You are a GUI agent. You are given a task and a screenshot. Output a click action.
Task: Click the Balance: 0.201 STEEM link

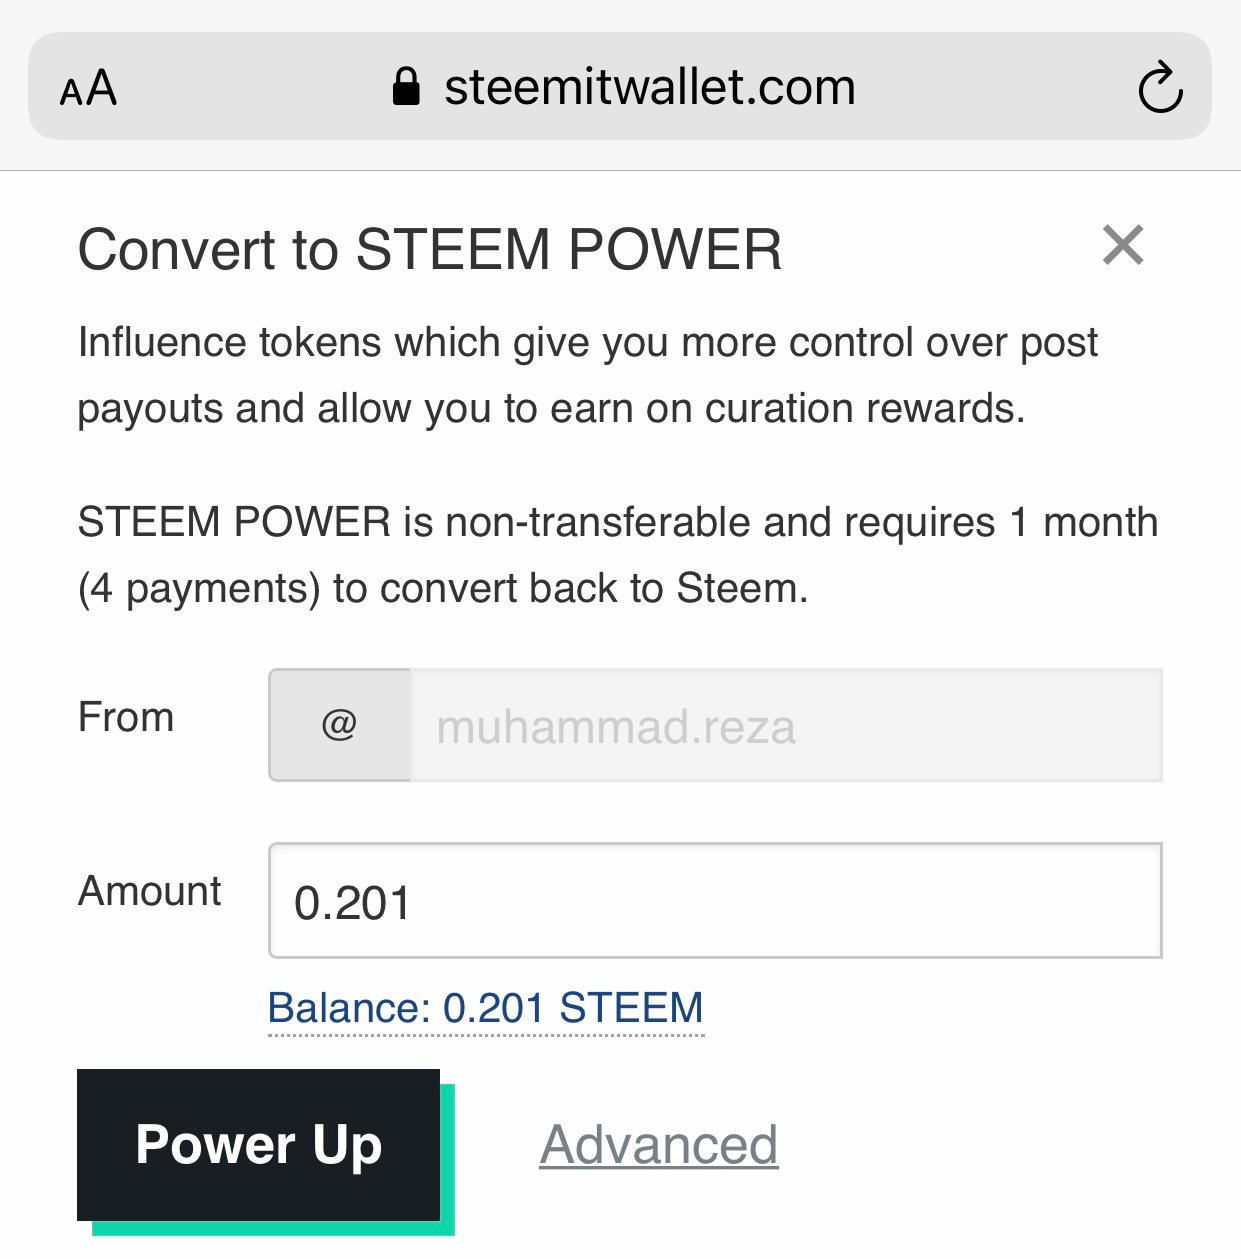[485, 1008]
